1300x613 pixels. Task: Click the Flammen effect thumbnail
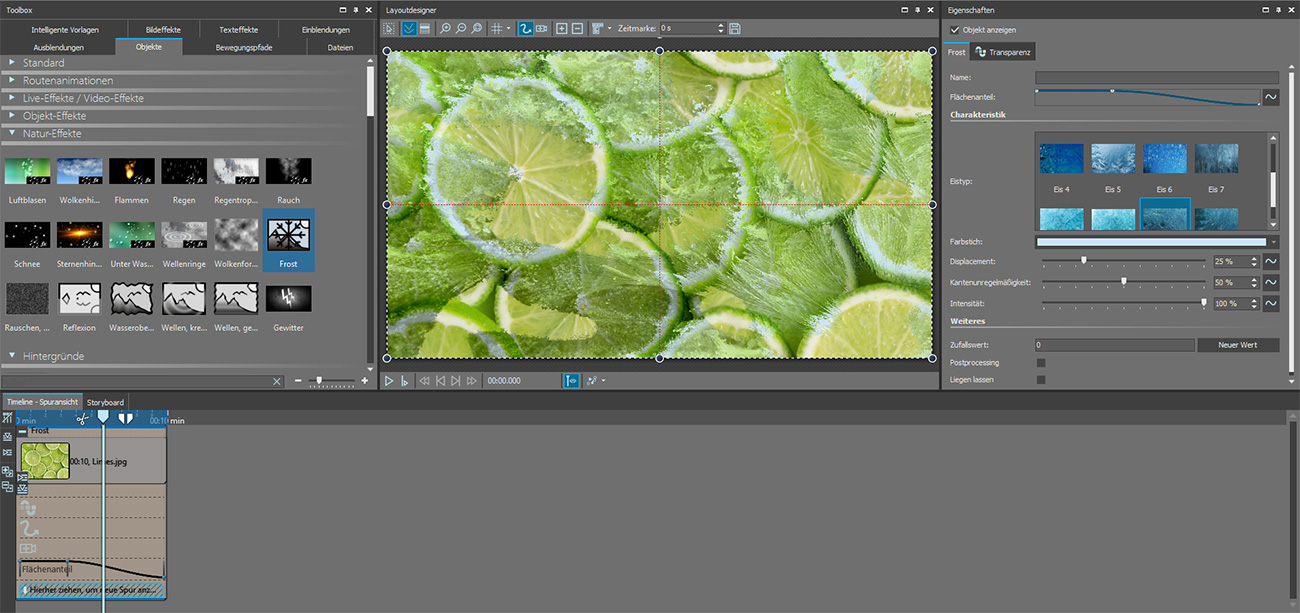pos(132,171)
